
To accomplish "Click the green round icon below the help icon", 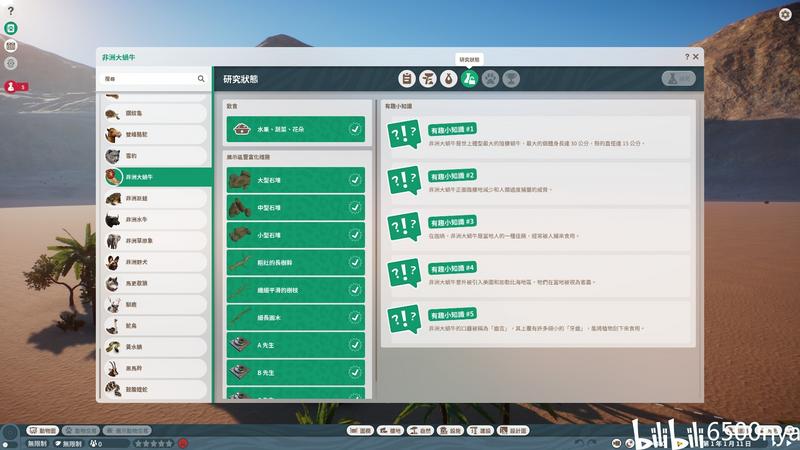I will 11,28.
